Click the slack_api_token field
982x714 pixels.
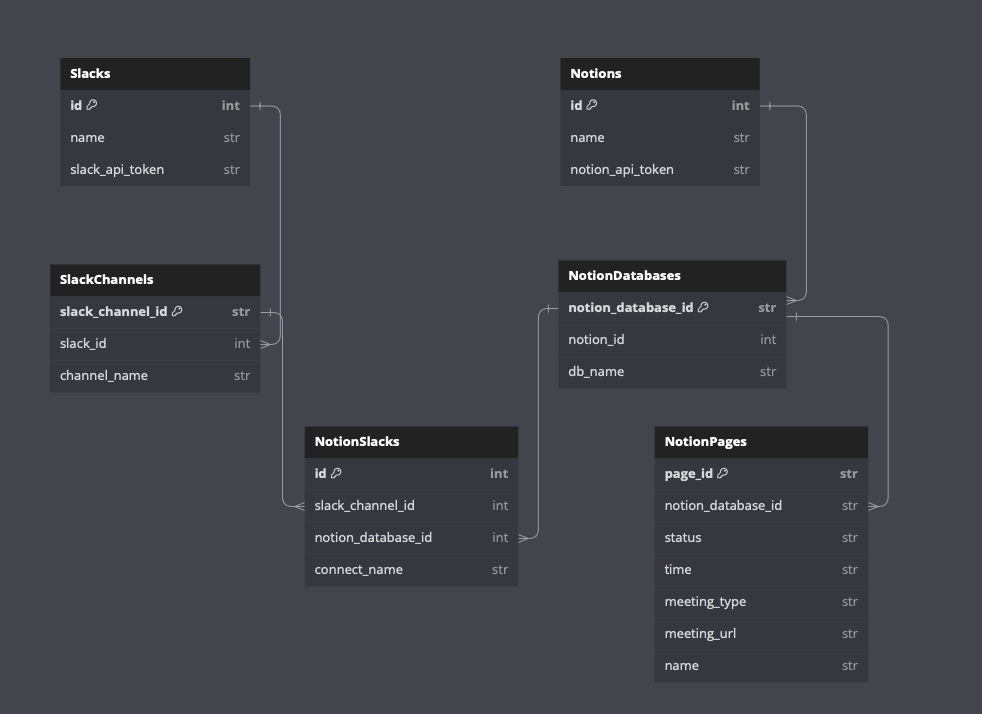(155, 170)
